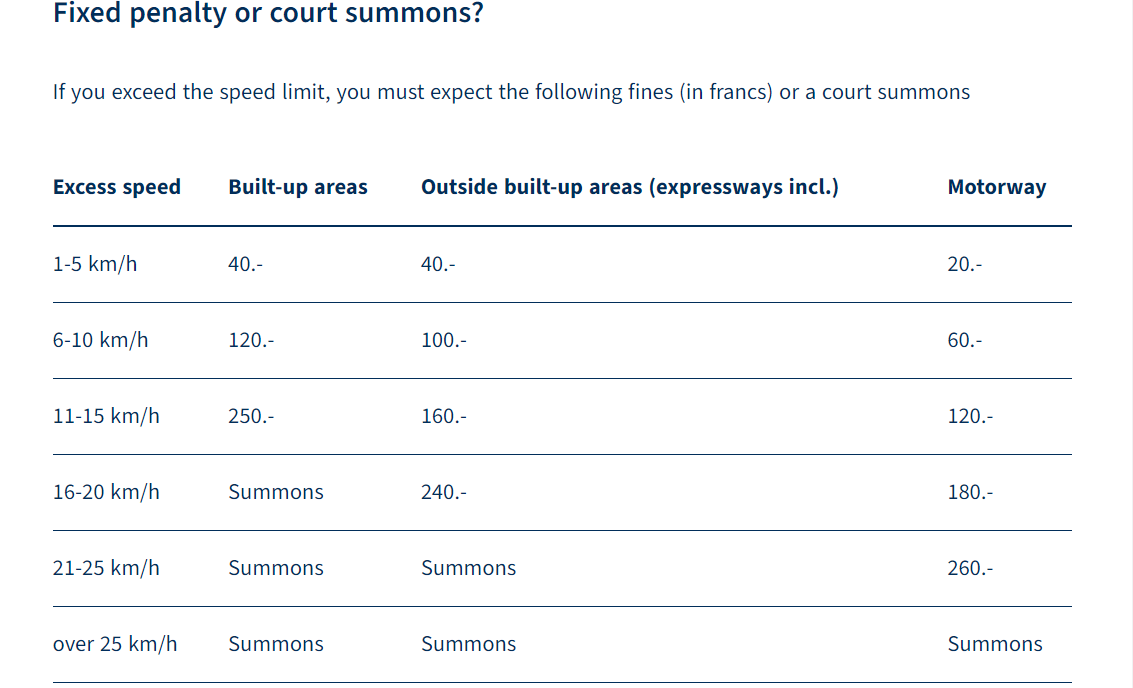Select the "Built-up areas" column header

pos(298,187)
